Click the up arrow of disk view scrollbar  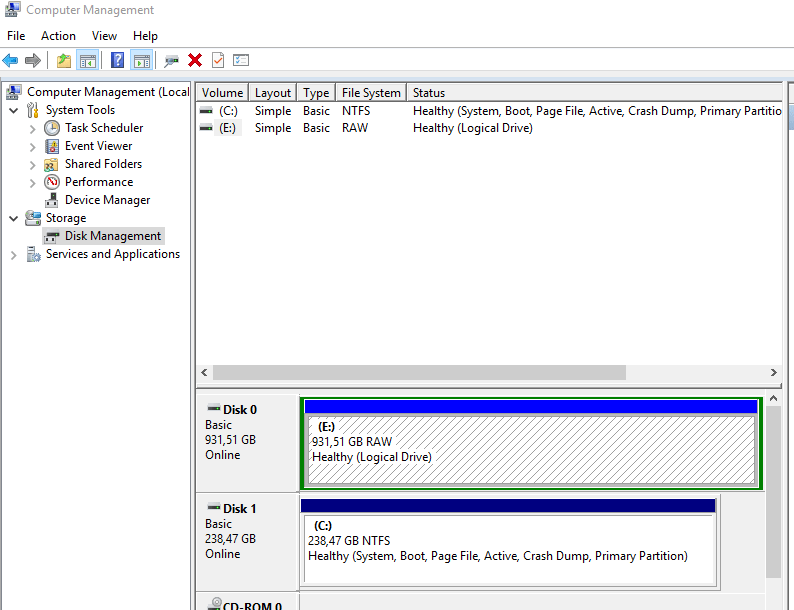(773, 399)
